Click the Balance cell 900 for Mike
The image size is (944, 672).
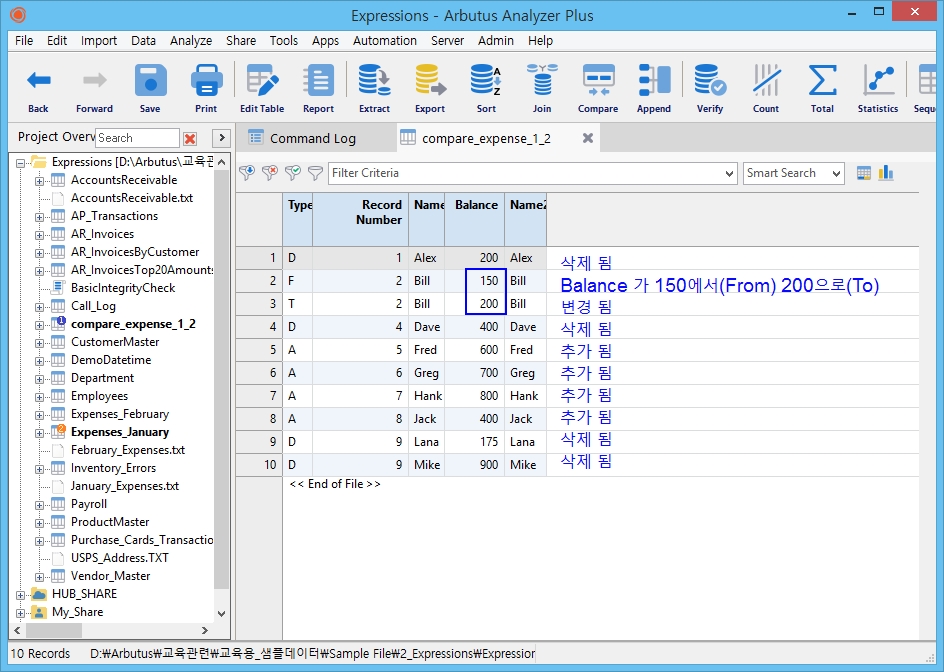(x=475, y=465)
